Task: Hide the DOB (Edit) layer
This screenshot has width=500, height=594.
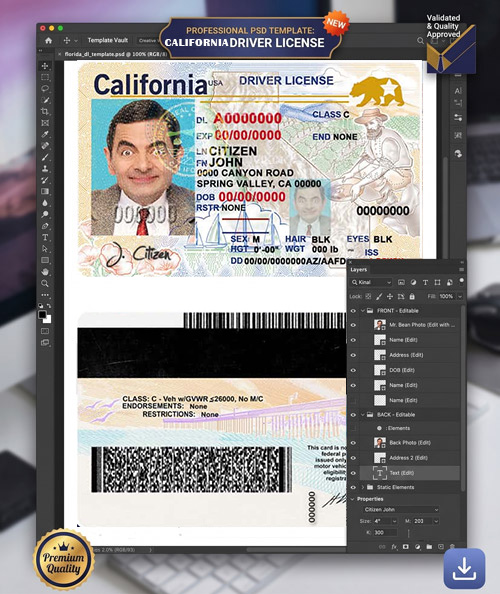Action: [x=353, y=370]
